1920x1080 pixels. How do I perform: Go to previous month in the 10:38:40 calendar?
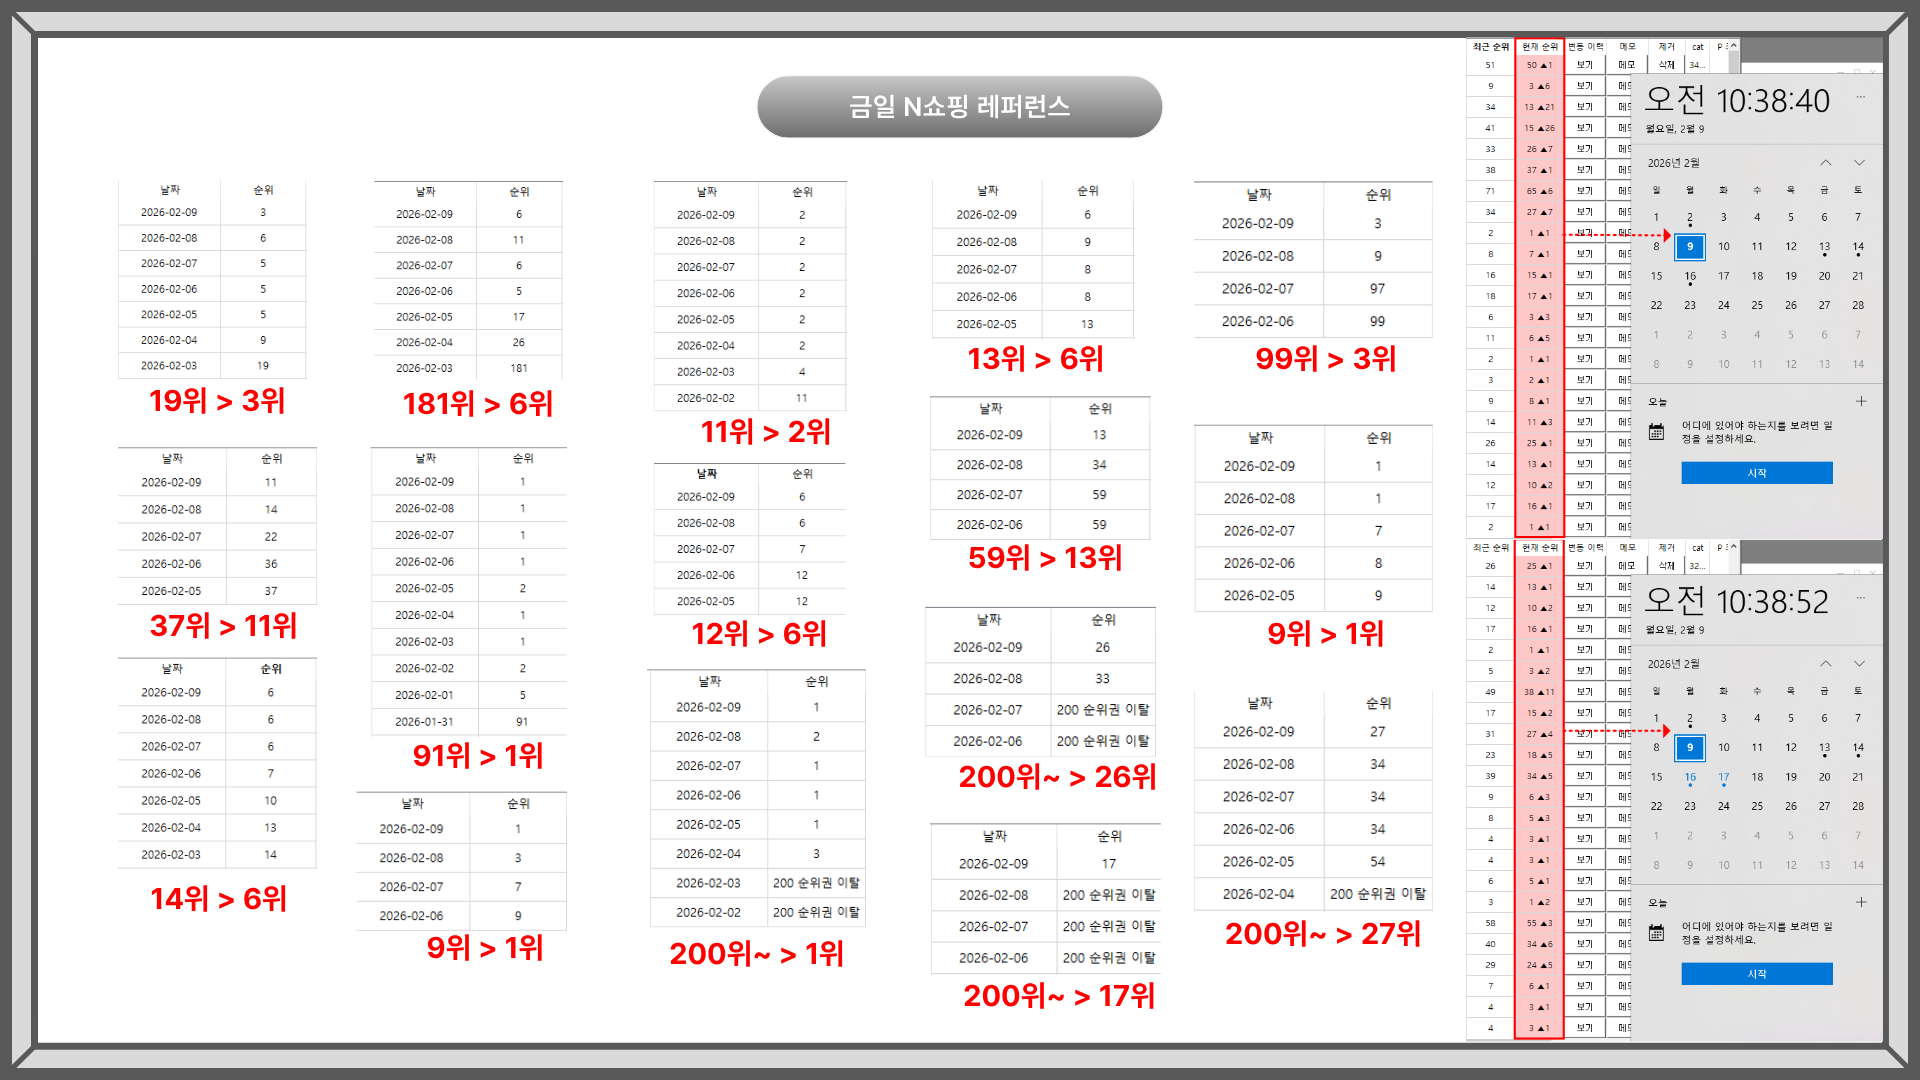[1826, 163]
